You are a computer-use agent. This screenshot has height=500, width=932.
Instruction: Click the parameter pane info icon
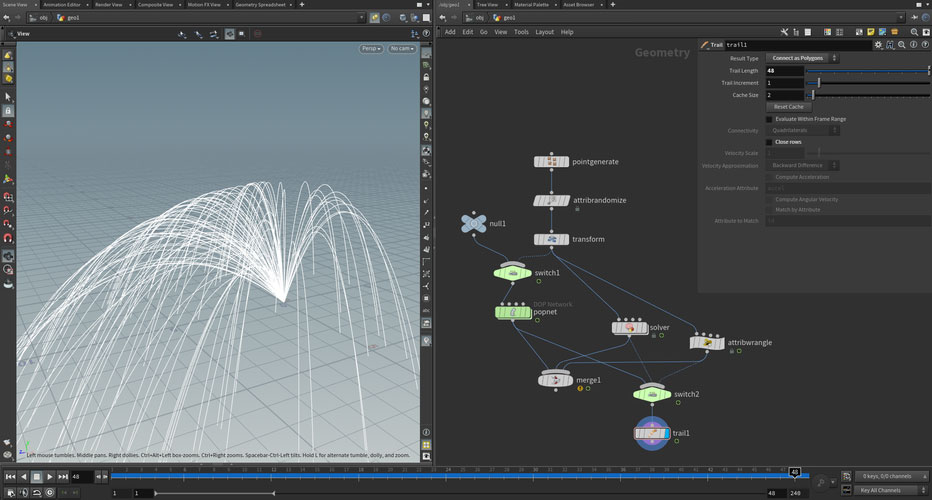pos(913,45)
